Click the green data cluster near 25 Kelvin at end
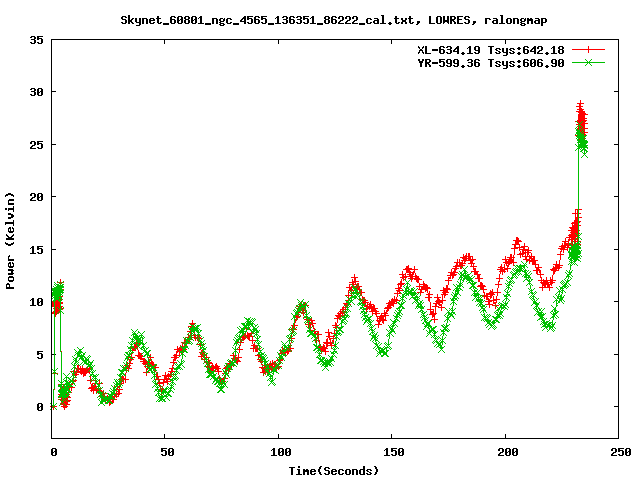 [x=582, y=141]
